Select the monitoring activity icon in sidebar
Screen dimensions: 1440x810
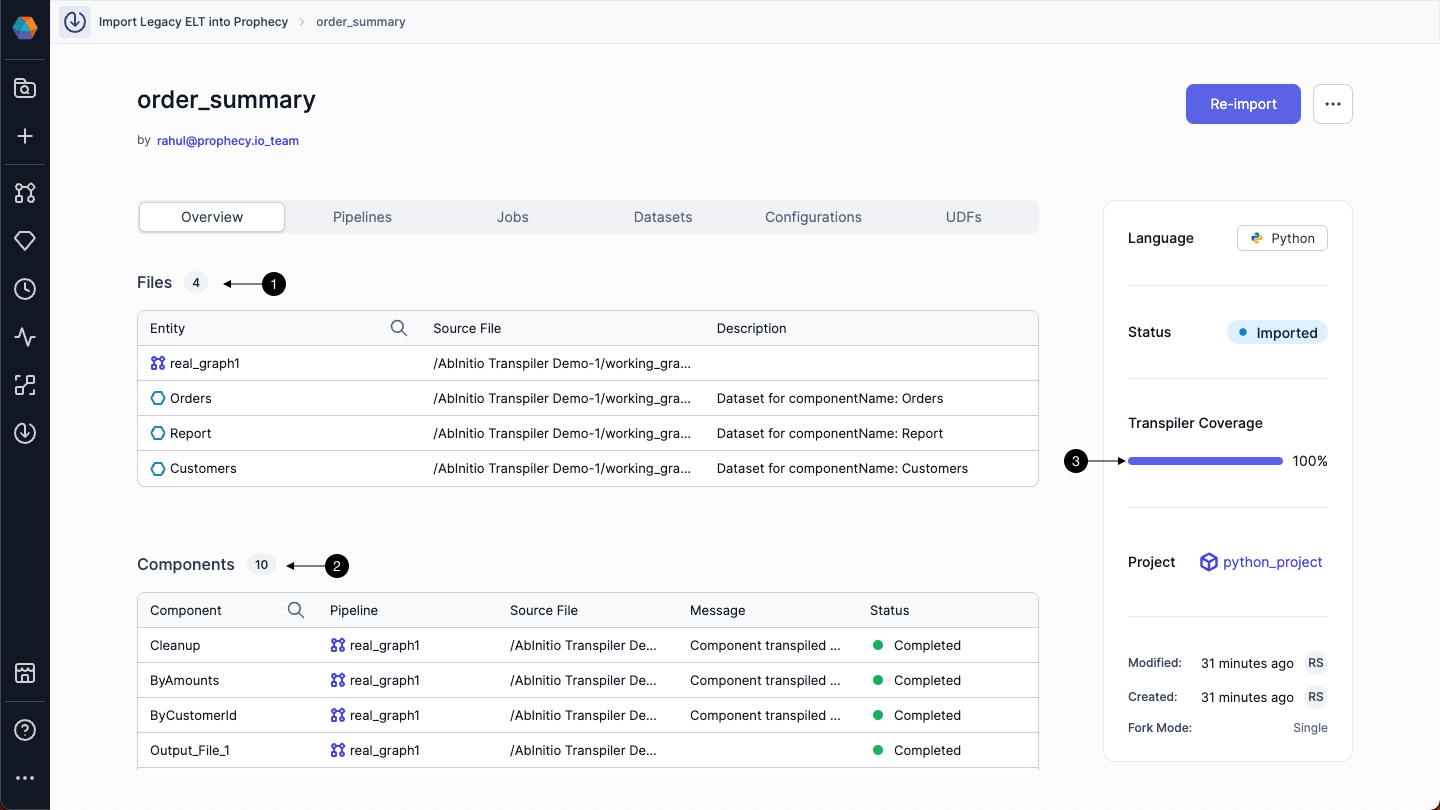24,337
